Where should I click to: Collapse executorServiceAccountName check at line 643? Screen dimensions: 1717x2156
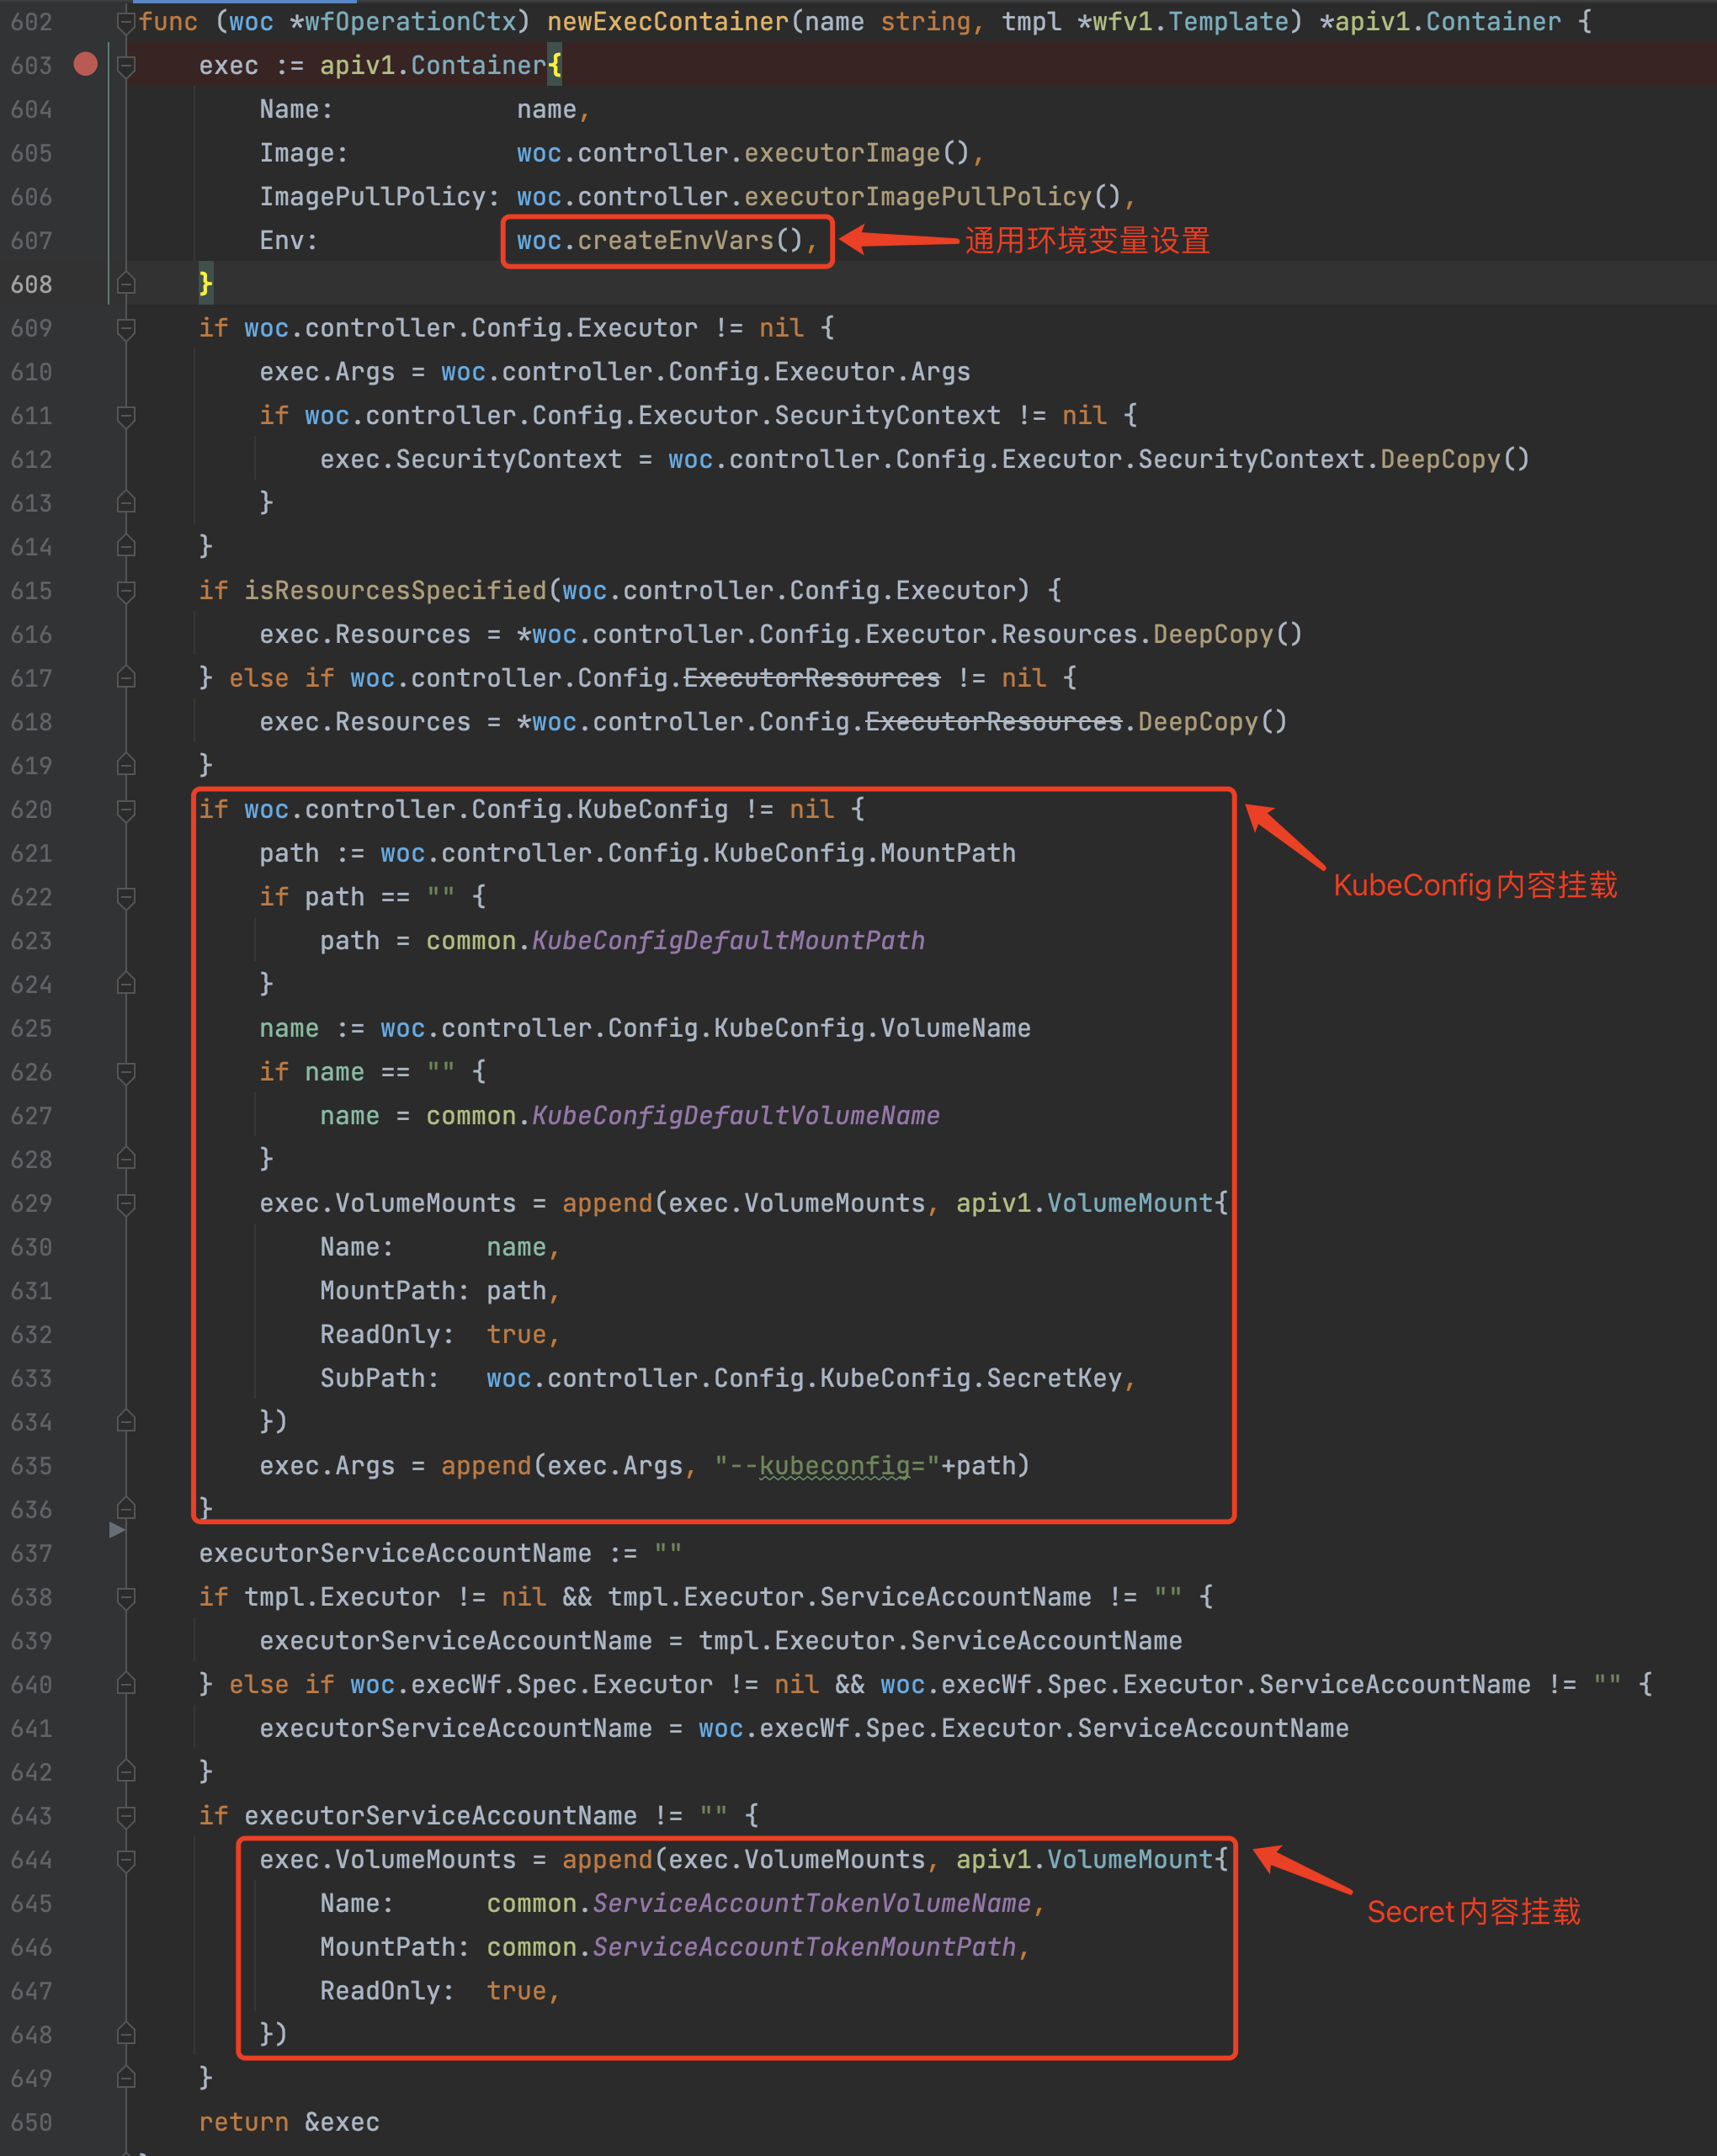coord(126,1816)
